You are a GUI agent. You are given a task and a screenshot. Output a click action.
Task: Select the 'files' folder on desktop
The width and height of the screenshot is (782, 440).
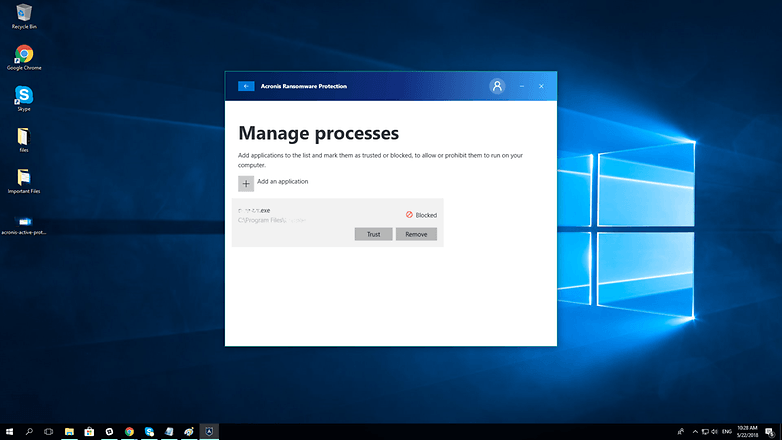[24, 136]
